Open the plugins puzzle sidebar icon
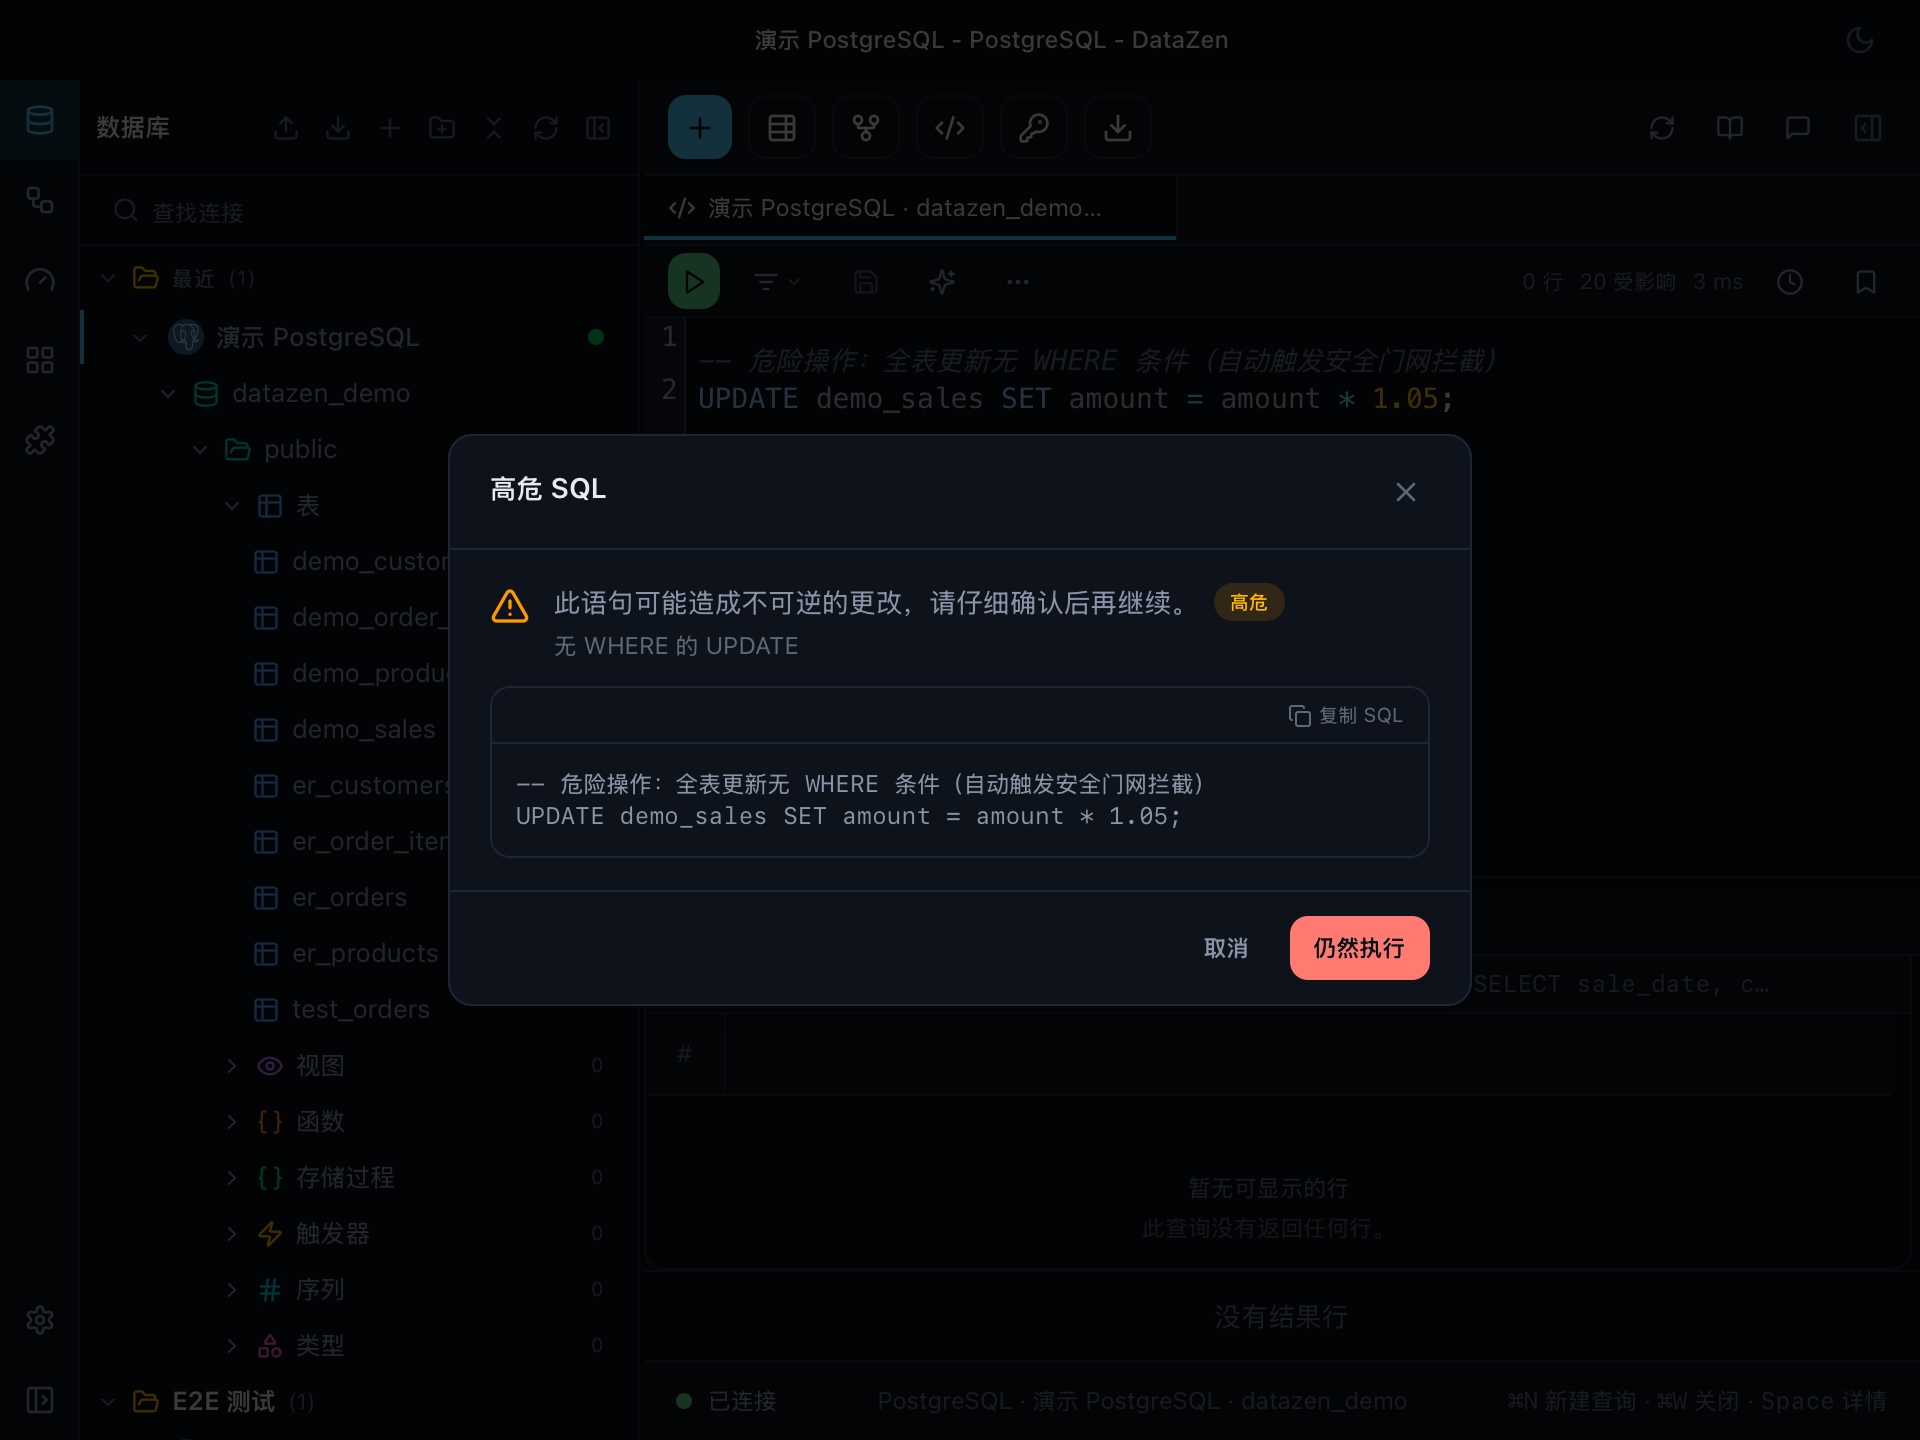The height and width of the screenshot is (1440, 1920). coord(40,440)
